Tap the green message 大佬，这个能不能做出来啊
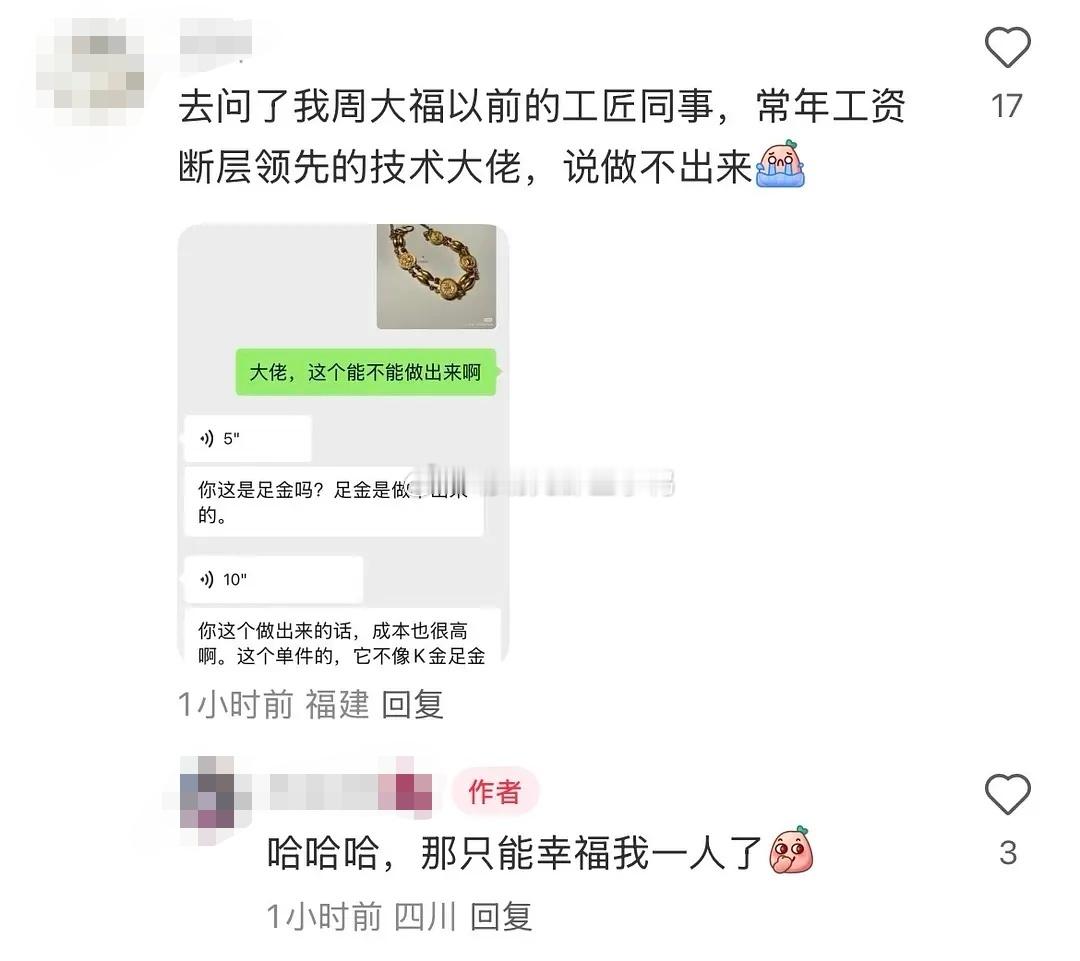 tap(366, 372)
